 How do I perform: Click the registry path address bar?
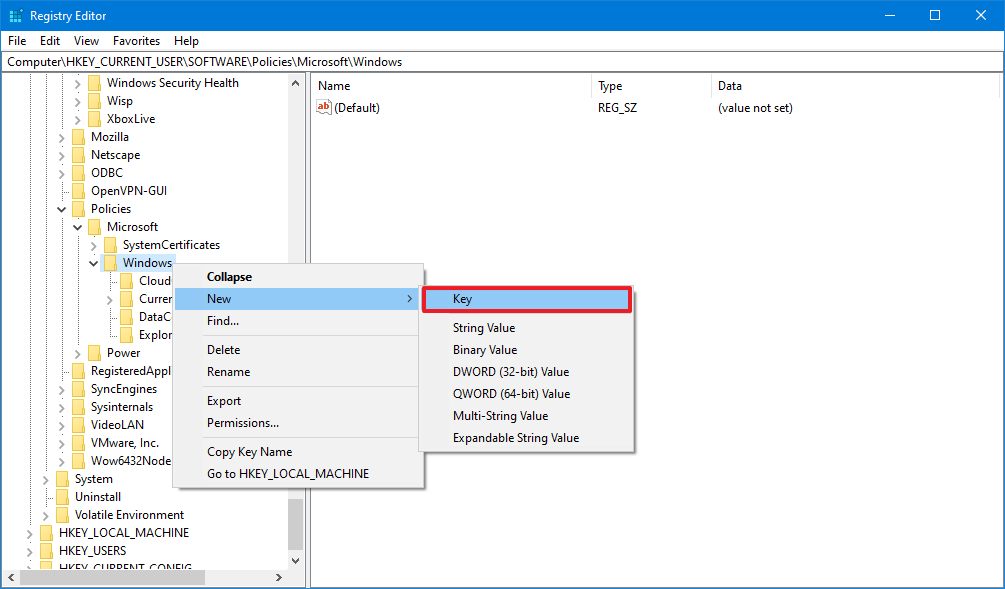click(x=500, y=62)
